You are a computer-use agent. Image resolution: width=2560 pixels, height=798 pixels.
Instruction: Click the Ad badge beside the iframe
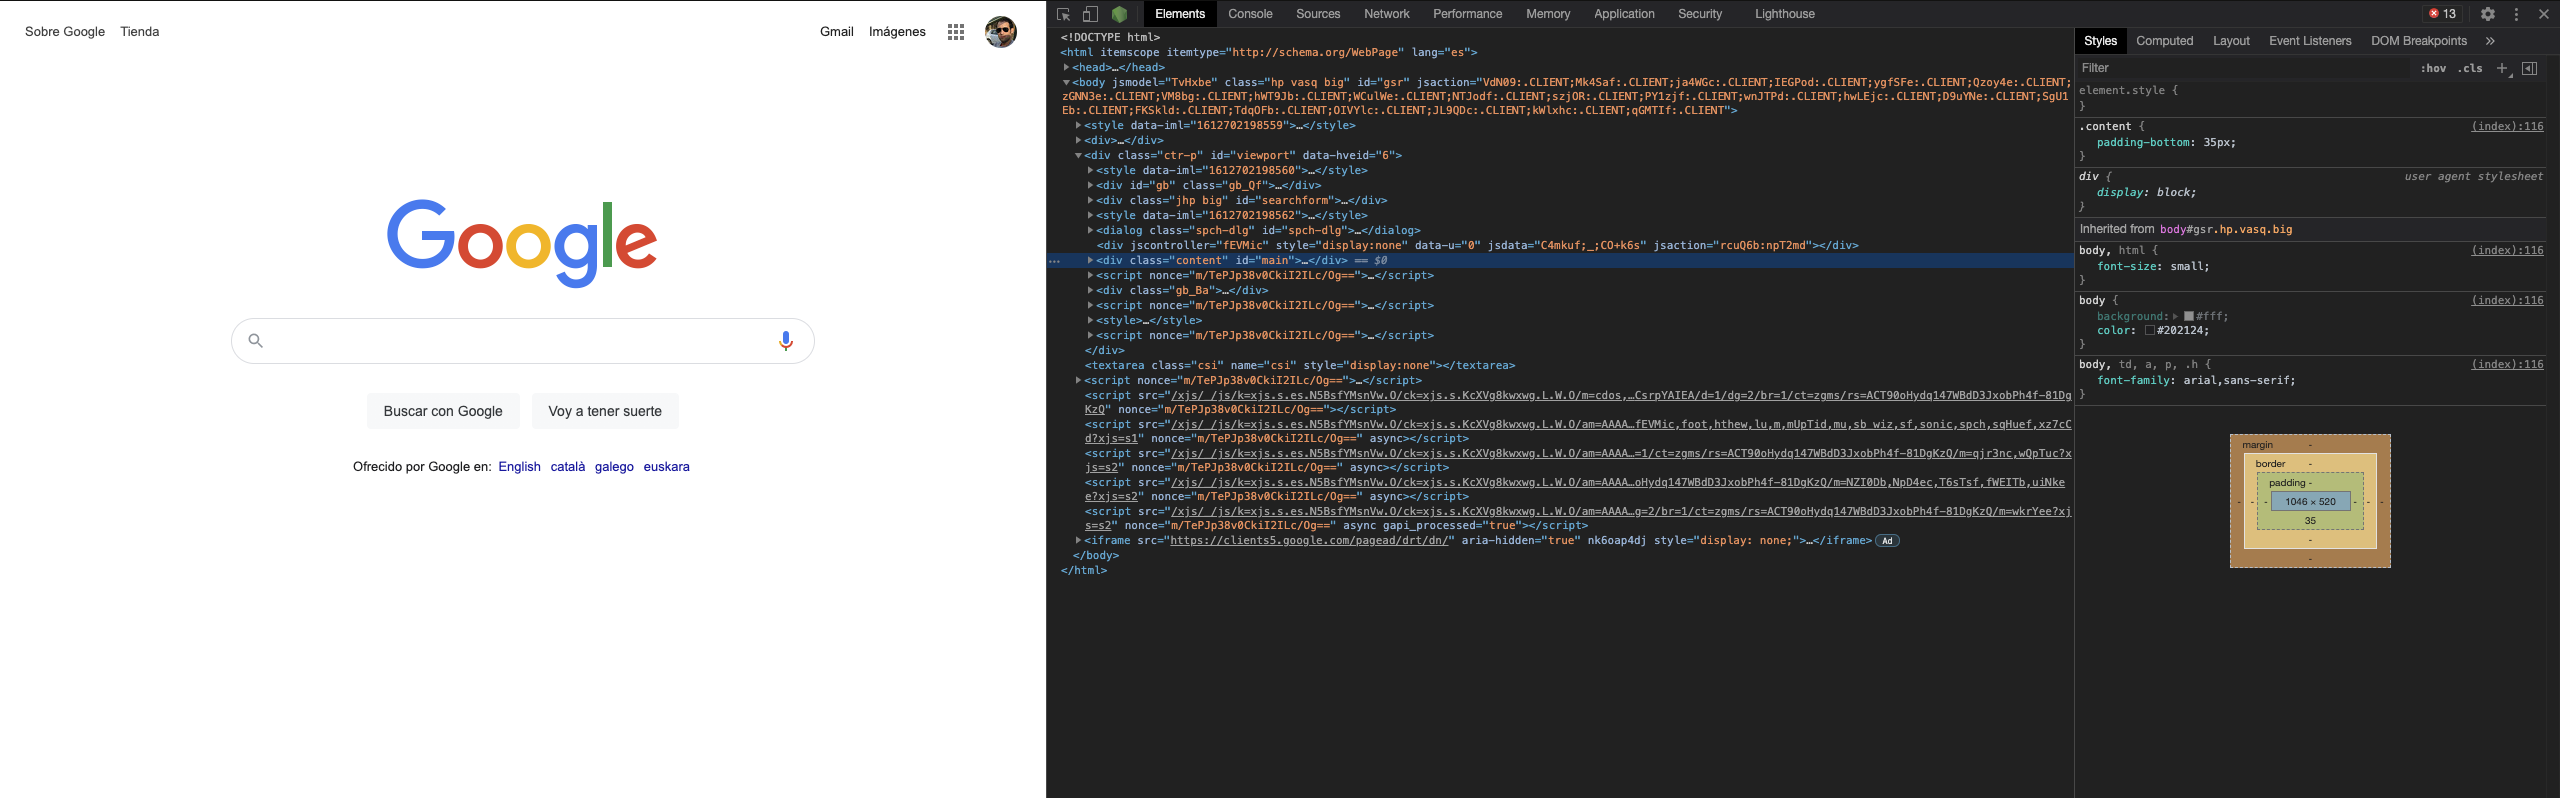[x=1887, y=541]
